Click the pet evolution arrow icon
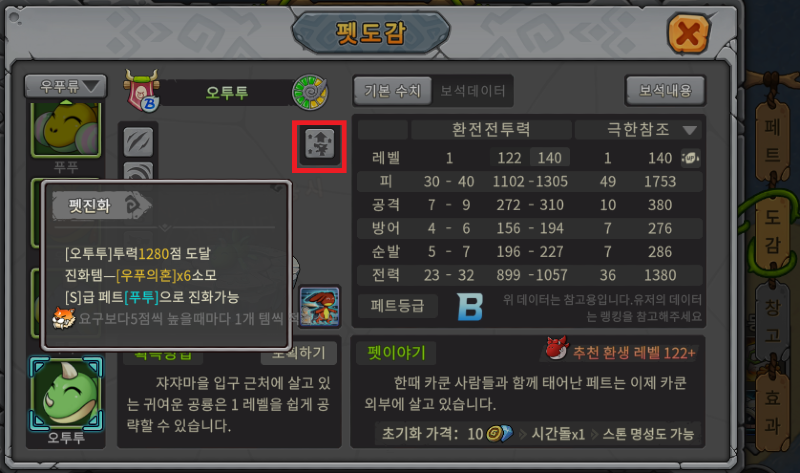800x473 pixels. click(x=319, y=144)
